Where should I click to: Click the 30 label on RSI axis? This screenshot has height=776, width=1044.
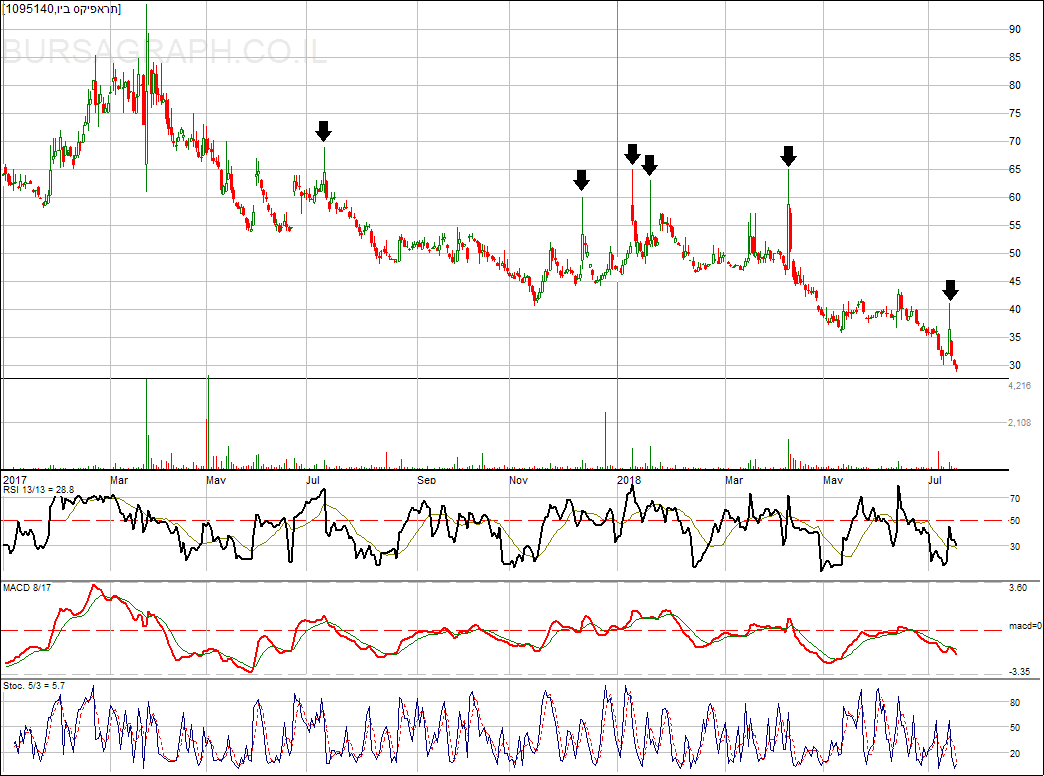tap(1015, 546)
